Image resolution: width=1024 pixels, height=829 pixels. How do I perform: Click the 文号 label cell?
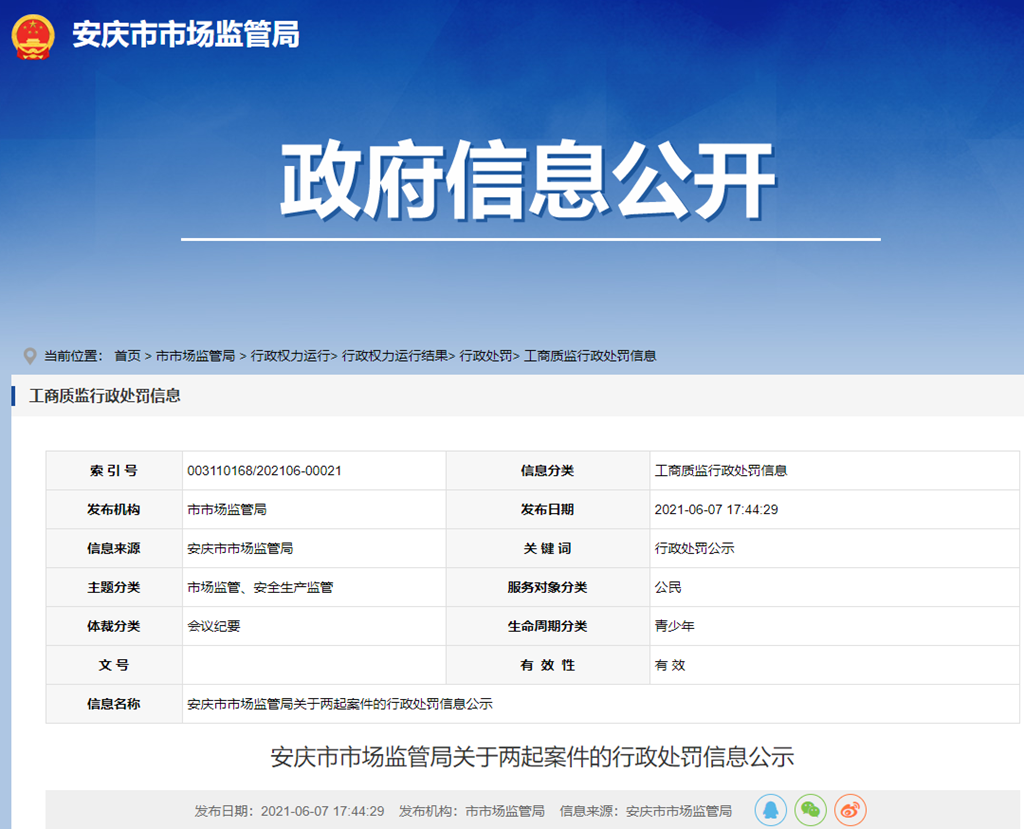[114, 665]
